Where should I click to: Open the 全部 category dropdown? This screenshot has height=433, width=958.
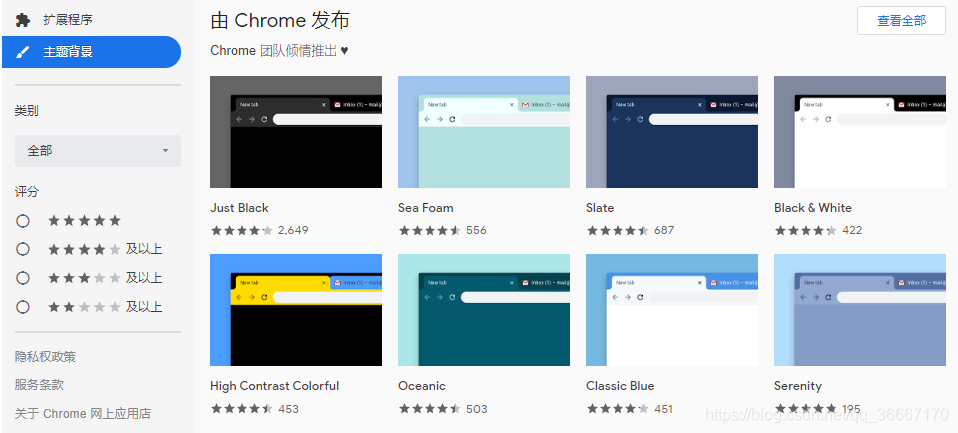tap(98, 151)
